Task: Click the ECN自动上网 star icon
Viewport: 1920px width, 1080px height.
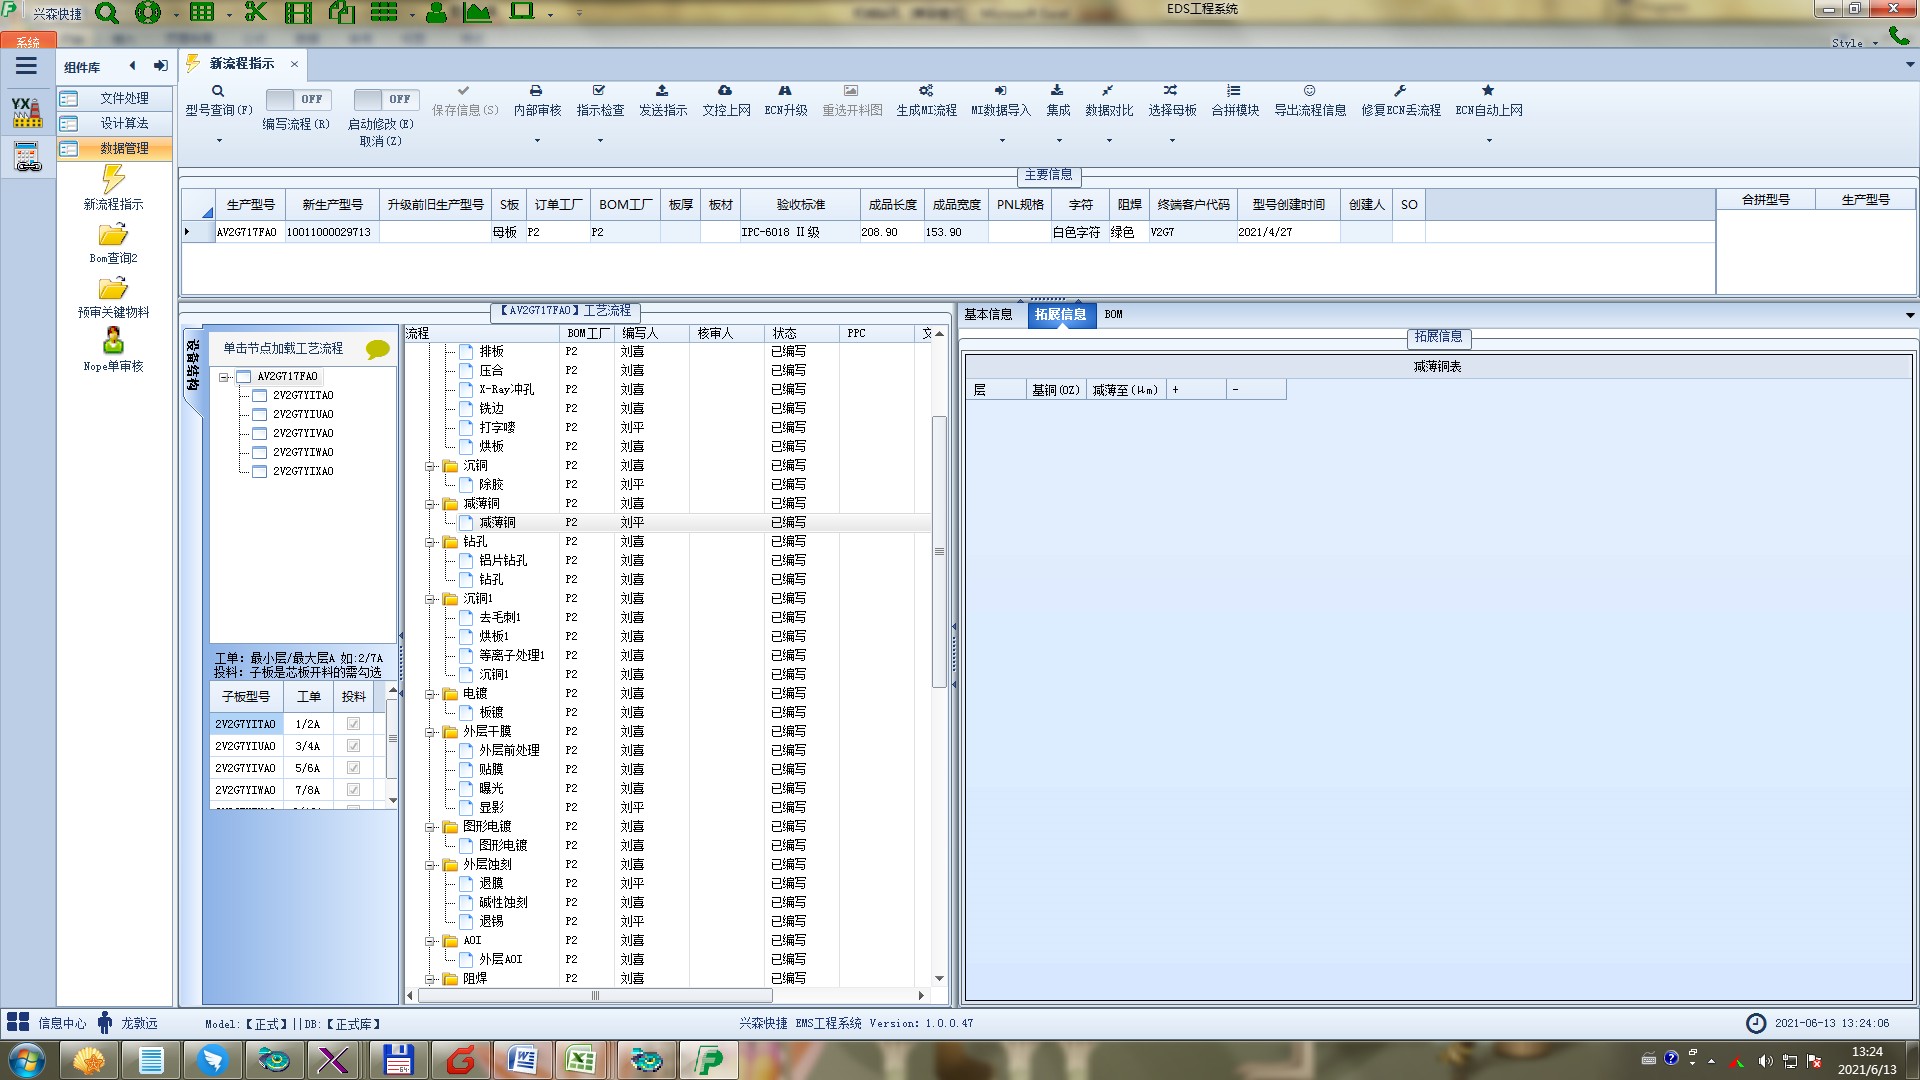Action: 1488,91
